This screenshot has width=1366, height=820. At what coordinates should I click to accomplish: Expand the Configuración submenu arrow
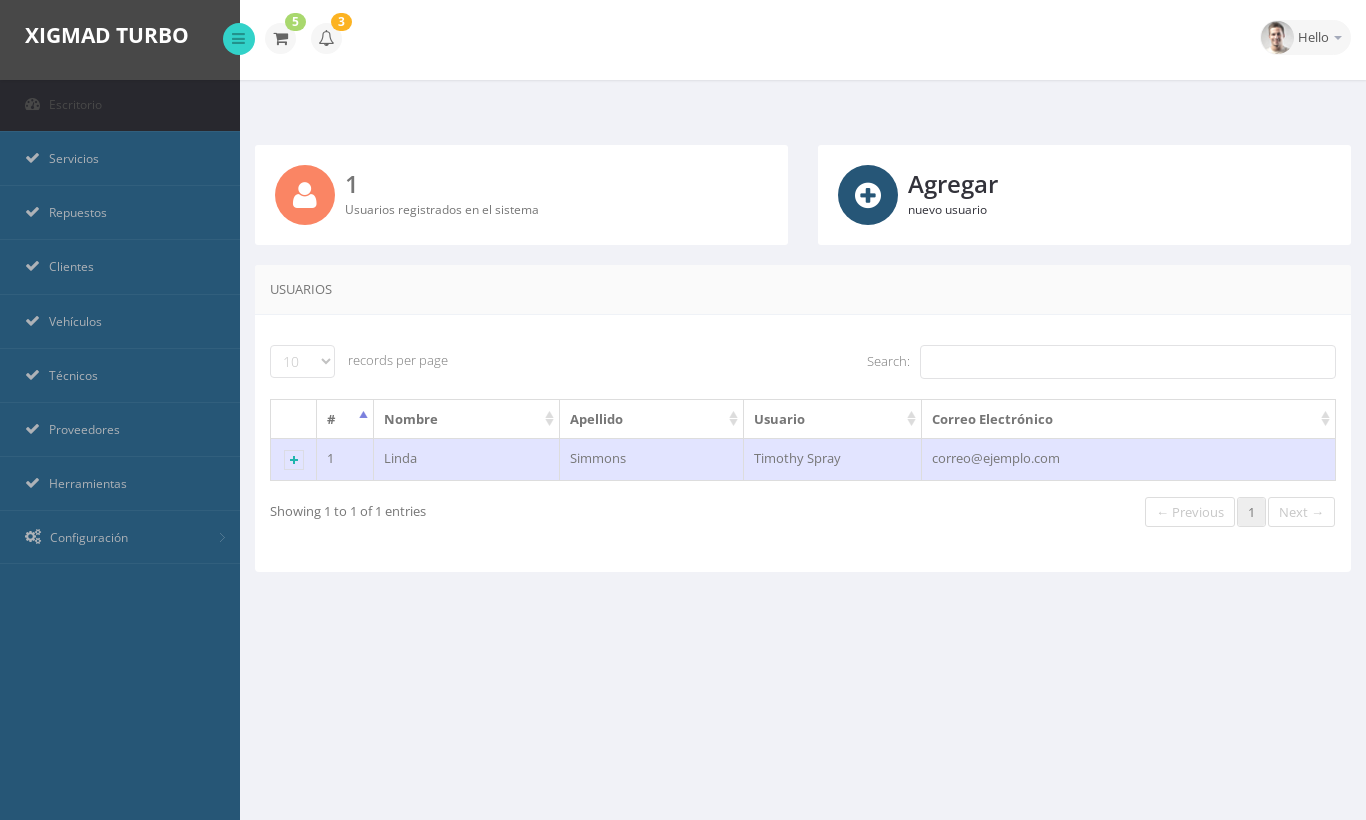click(x=222, y=538)
